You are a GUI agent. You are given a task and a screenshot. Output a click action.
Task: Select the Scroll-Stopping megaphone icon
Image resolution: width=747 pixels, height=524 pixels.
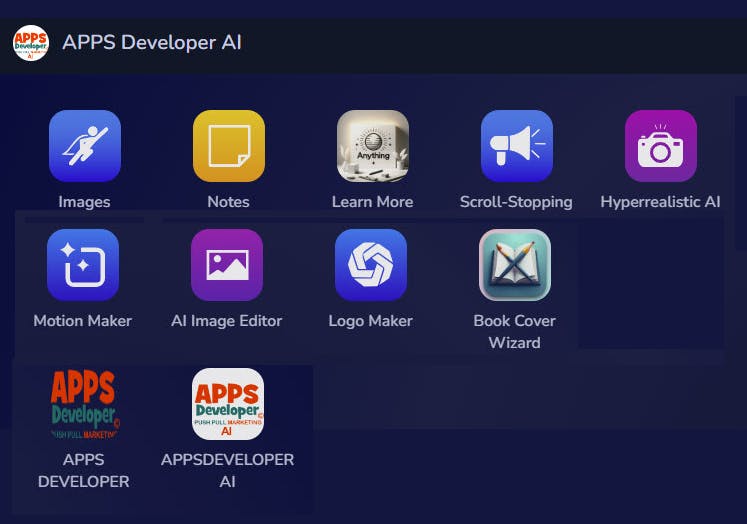[x=517, y=146]
